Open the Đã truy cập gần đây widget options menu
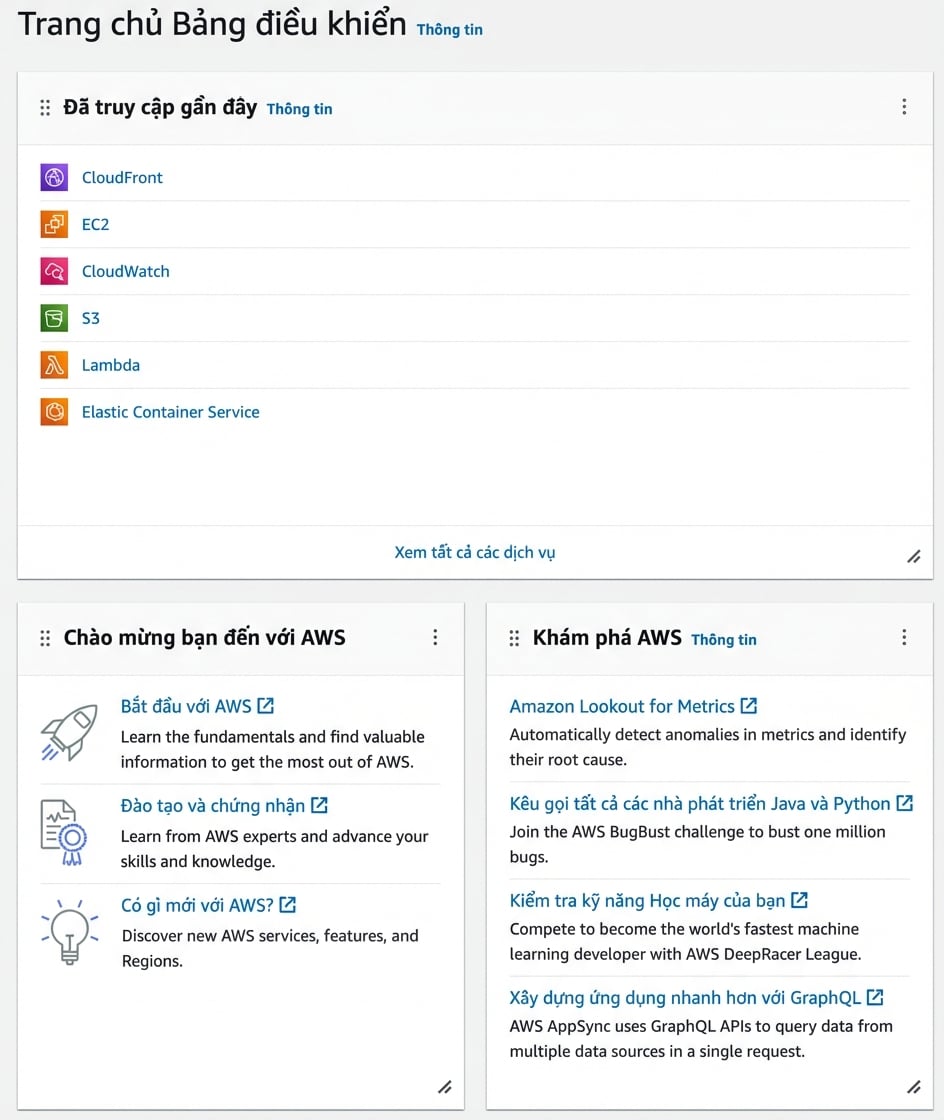 904,107
